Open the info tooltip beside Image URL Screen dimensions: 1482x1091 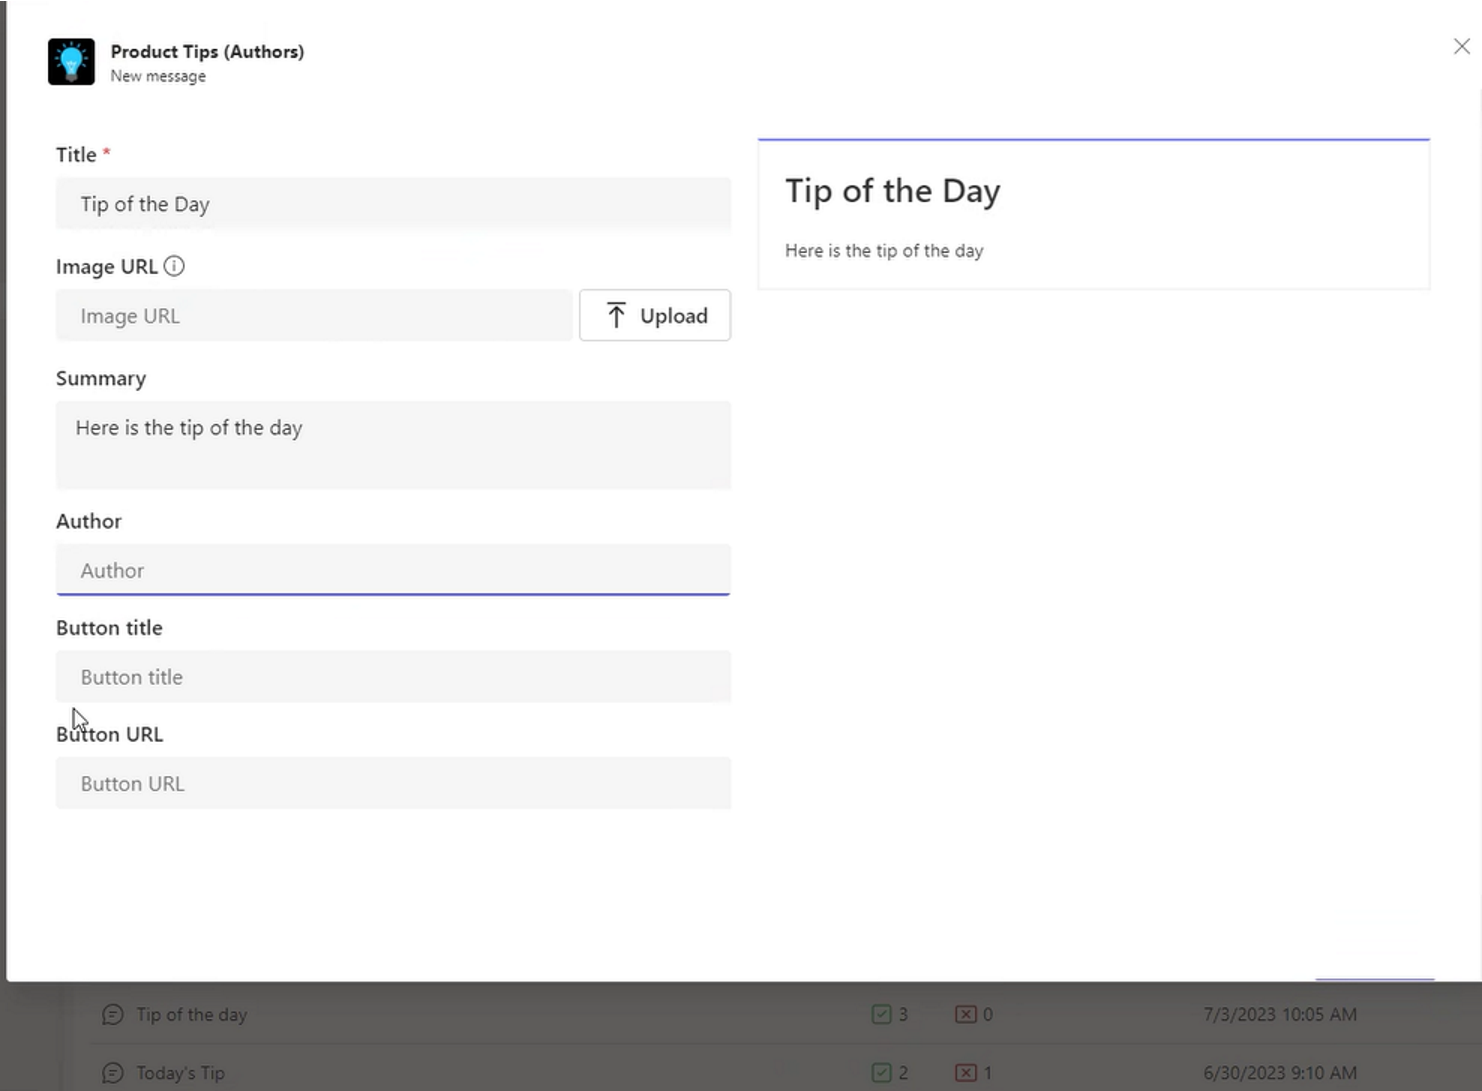click(175, 266)
